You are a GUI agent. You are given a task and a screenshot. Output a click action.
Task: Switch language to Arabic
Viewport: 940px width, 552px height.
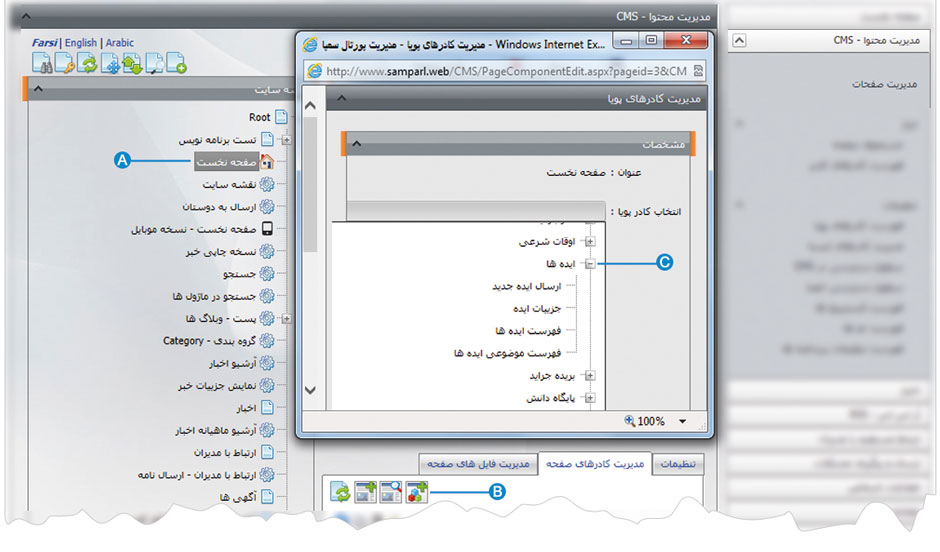click(119, 43)
